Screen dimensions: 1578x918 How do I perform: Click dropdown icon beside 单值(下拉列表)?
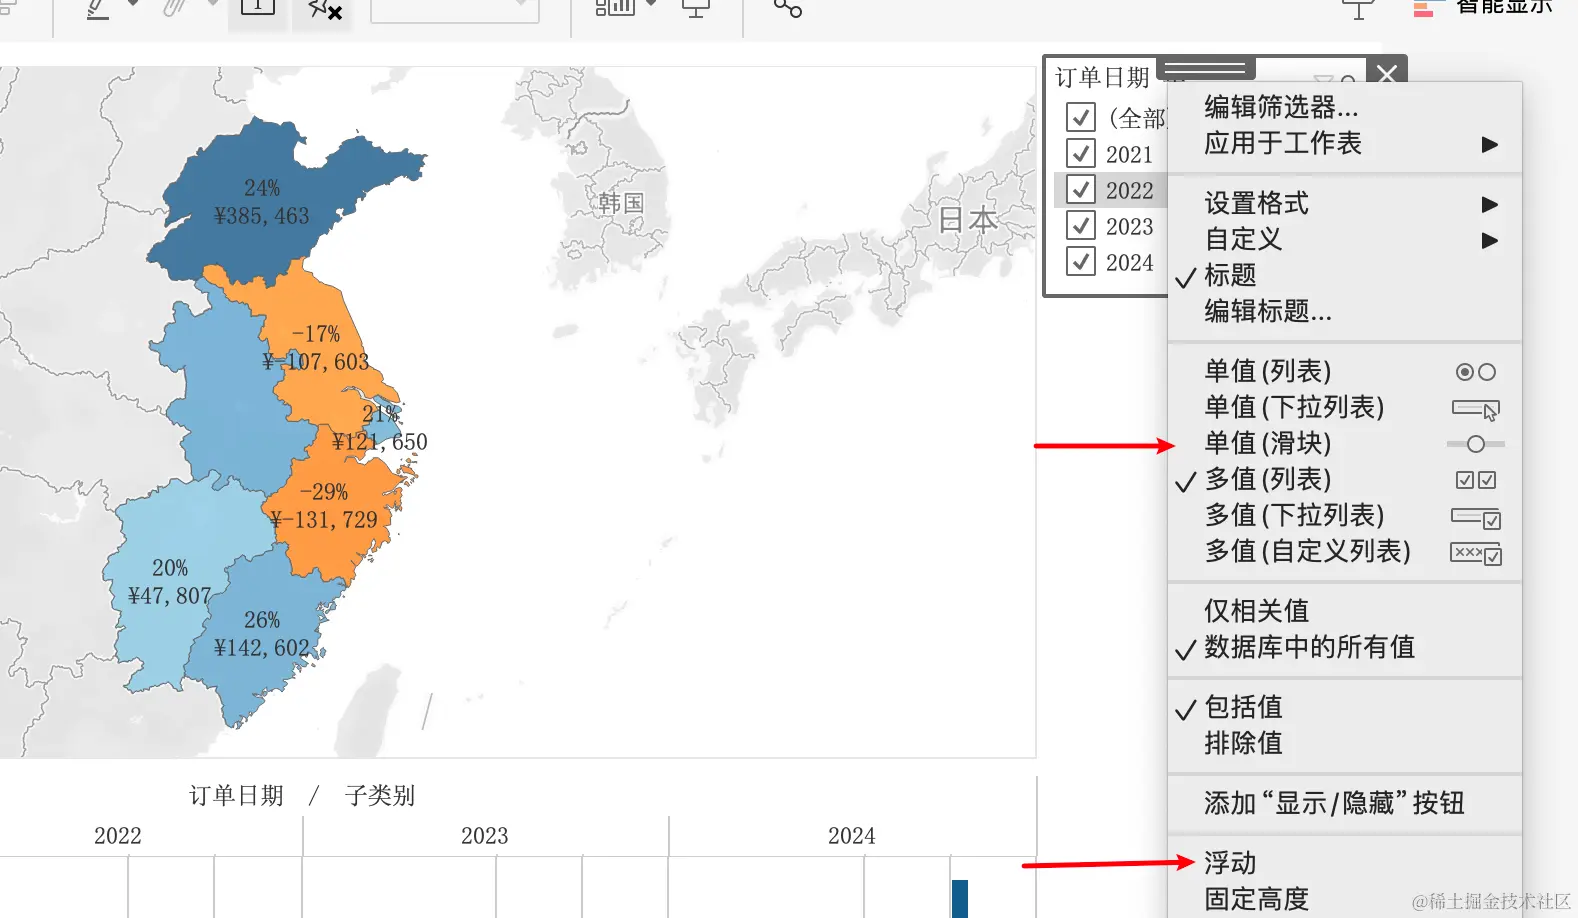coord(1476,409)
